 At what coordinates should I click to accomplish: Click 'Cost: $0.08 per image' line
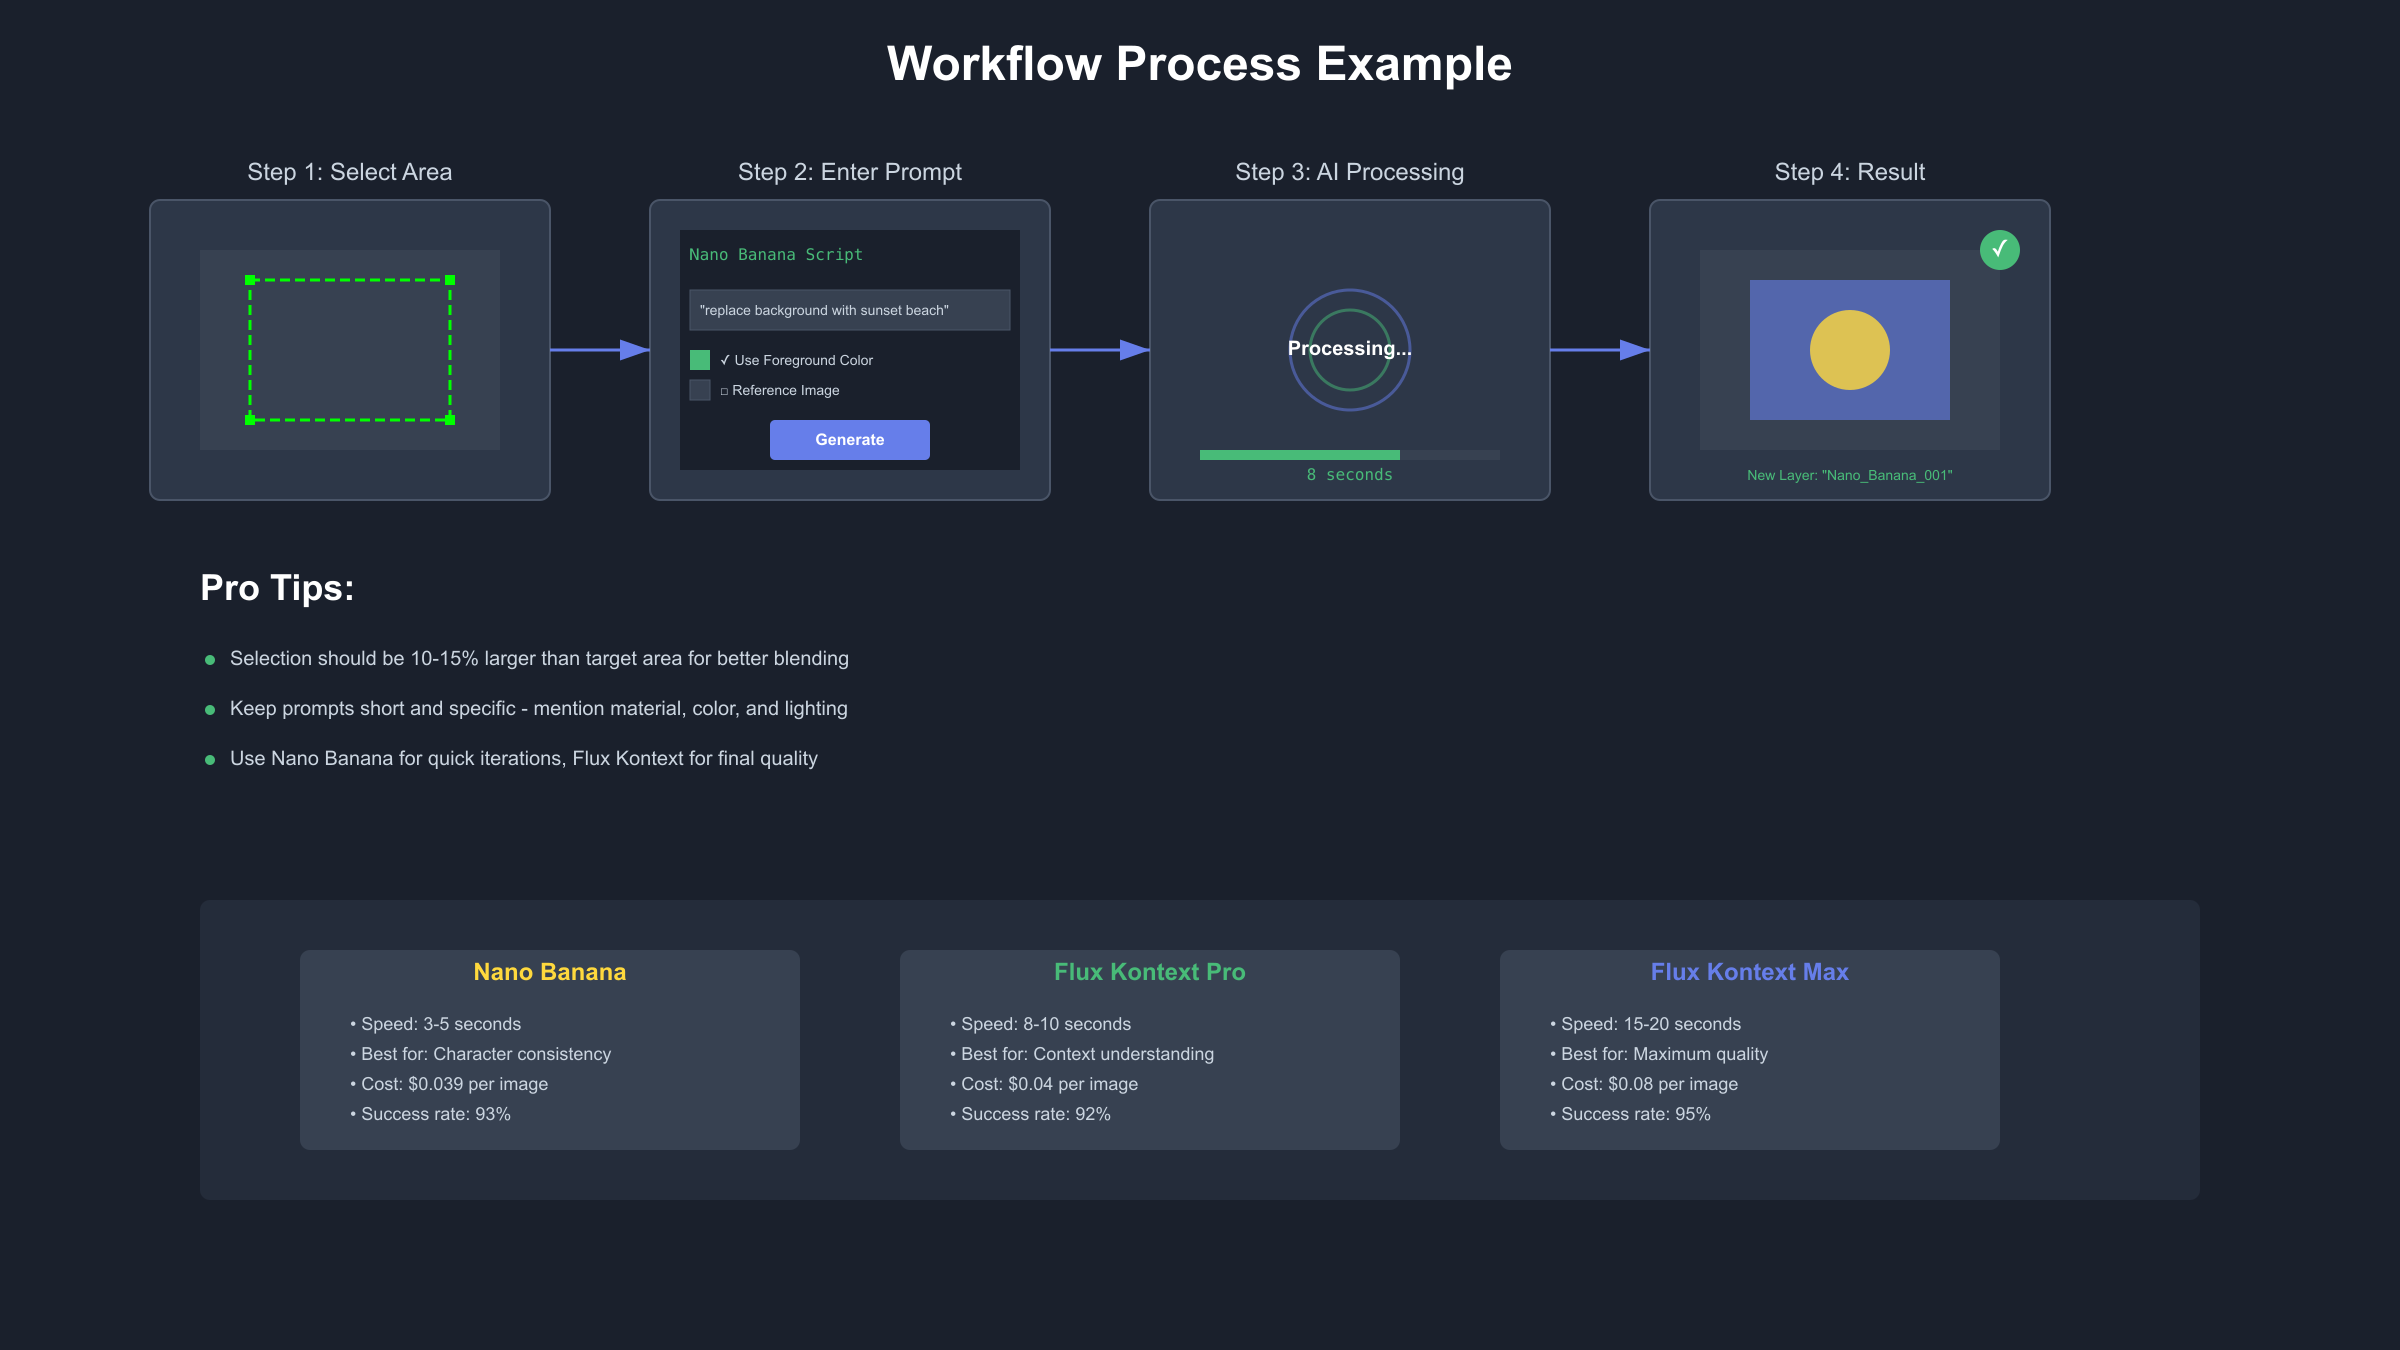[1644, 1084]
